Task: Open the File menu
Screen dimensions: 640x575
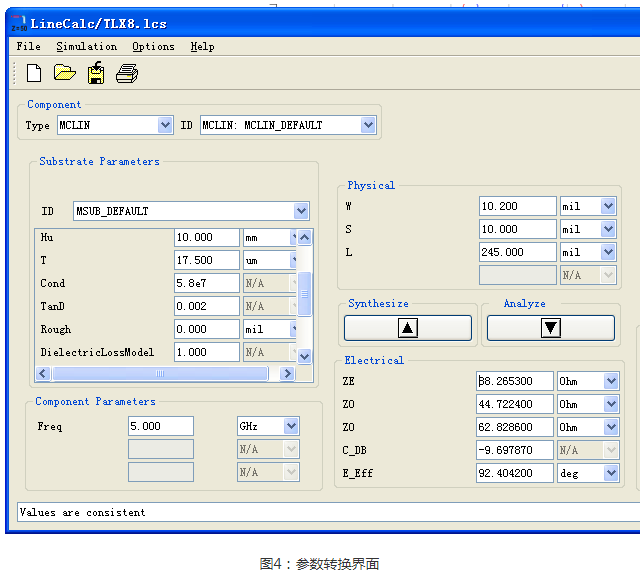Action: [29, 46]
